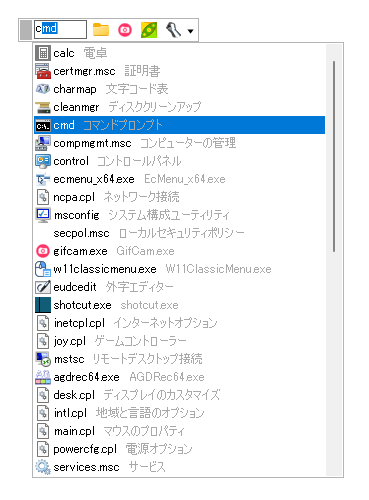
Task: Select the calc 電卓 entry text
Action: pos(80,53)
